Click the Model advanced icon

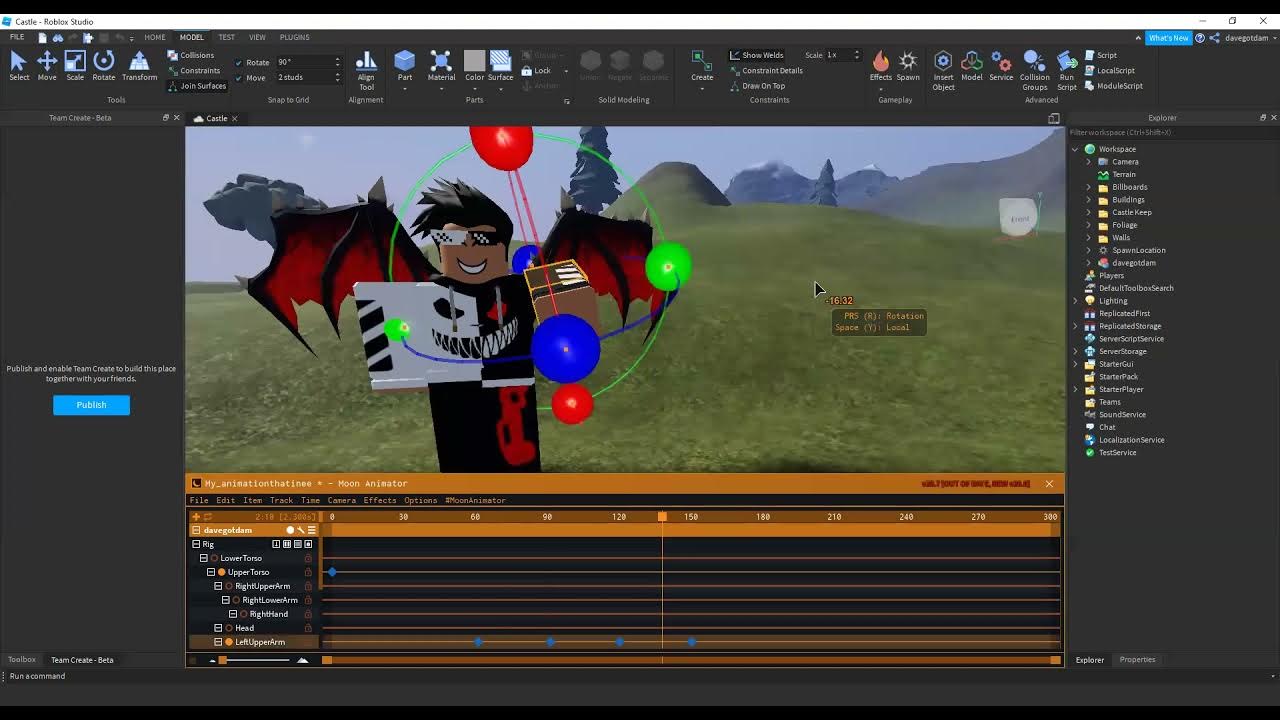pos(972,66)
